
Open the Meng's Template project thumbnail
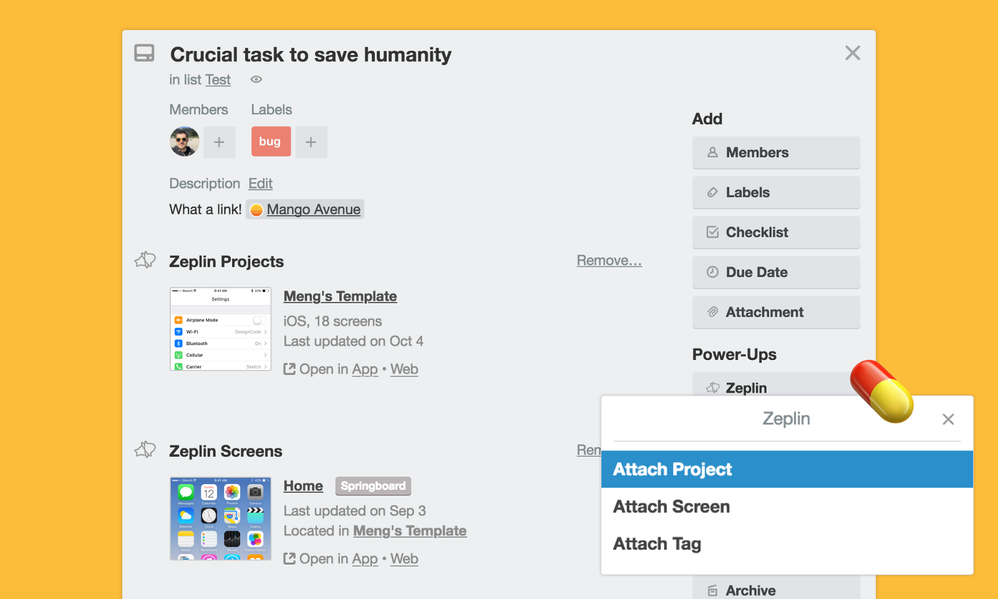[220, 329]
